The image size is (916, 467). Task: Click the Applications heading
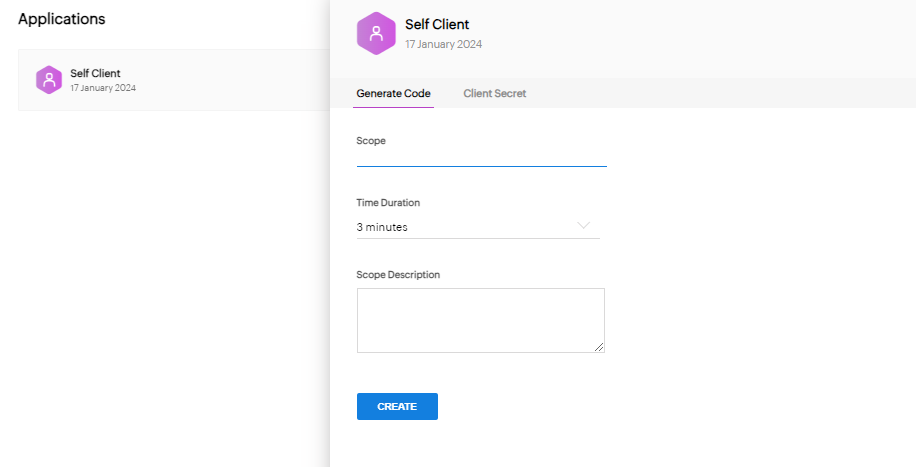click(x=62, y=19)
